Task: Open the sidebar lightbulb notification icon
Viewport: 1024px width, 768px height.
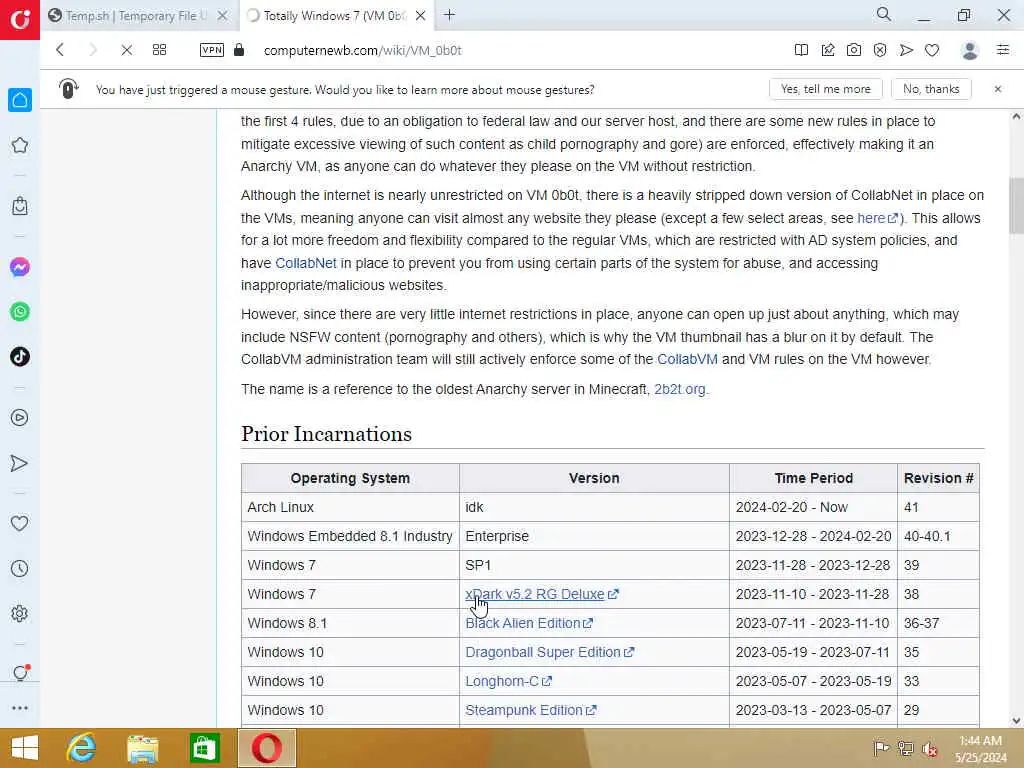Action: coord(21,672)
